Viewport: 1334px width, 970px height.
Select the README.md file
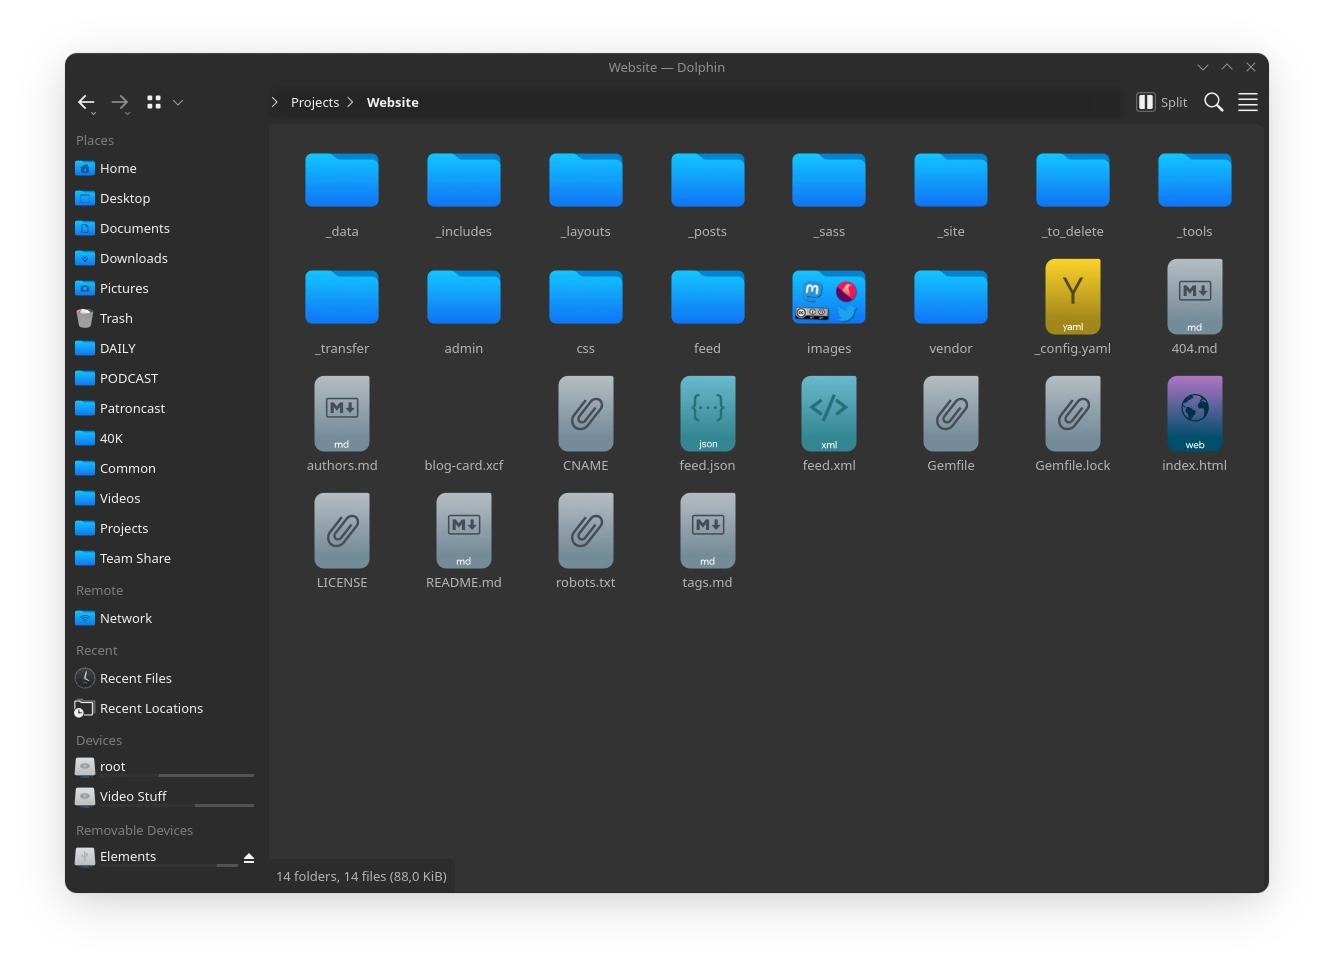464,543
